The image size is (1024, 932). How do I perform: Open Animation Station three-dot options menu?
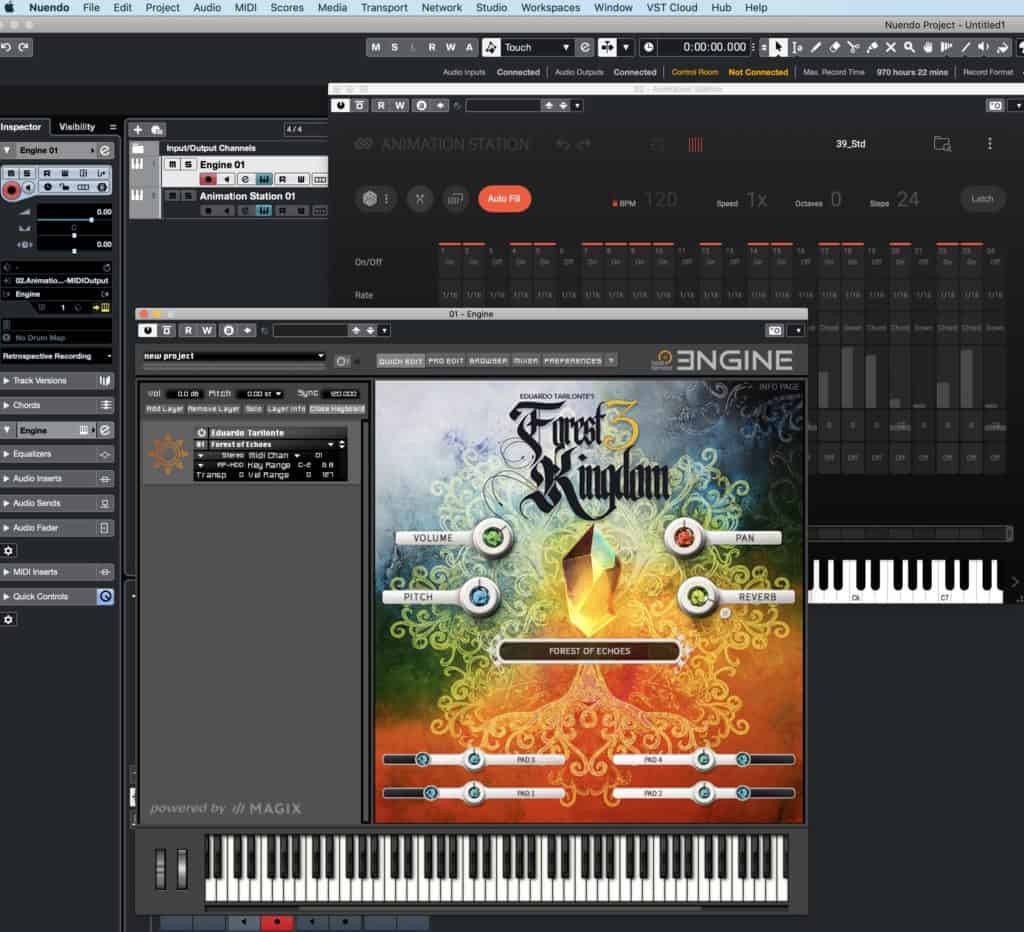pos(990,144)
